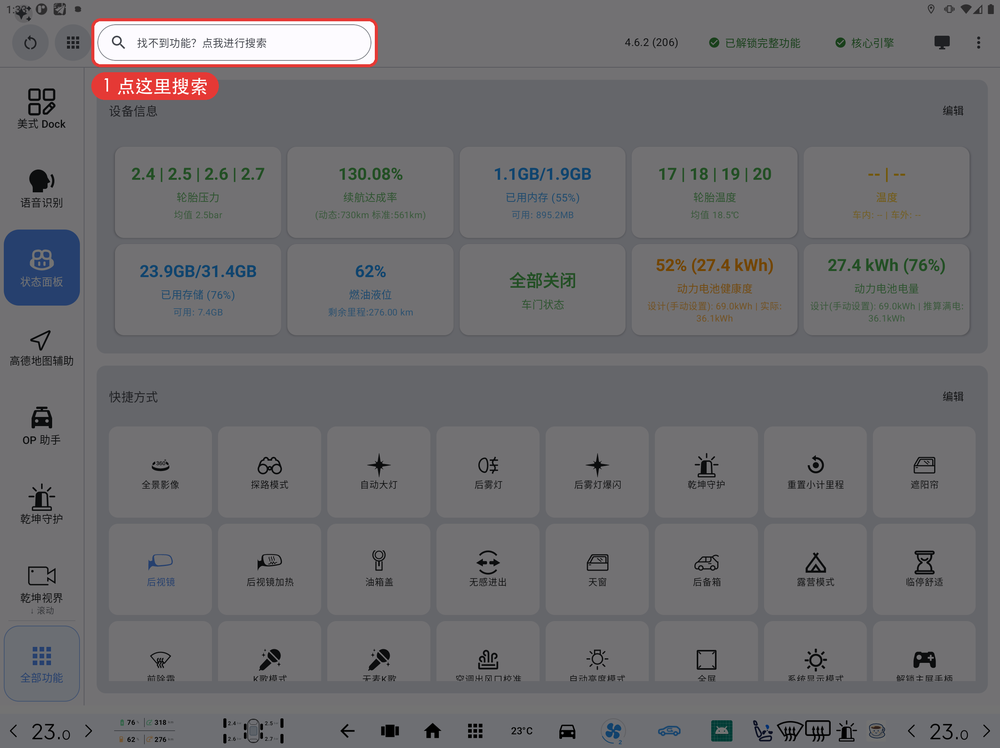Enable the 露营模式 shortcut

click(x=815, y=569)
